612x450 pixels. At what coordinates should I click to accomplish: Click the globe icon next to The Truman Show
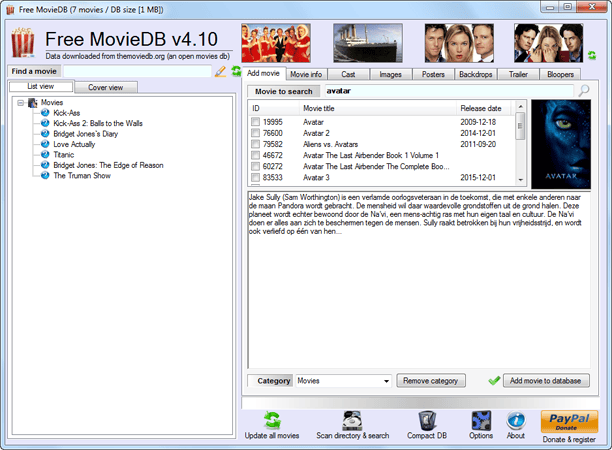pyautogui.click(x=45, y=175)
